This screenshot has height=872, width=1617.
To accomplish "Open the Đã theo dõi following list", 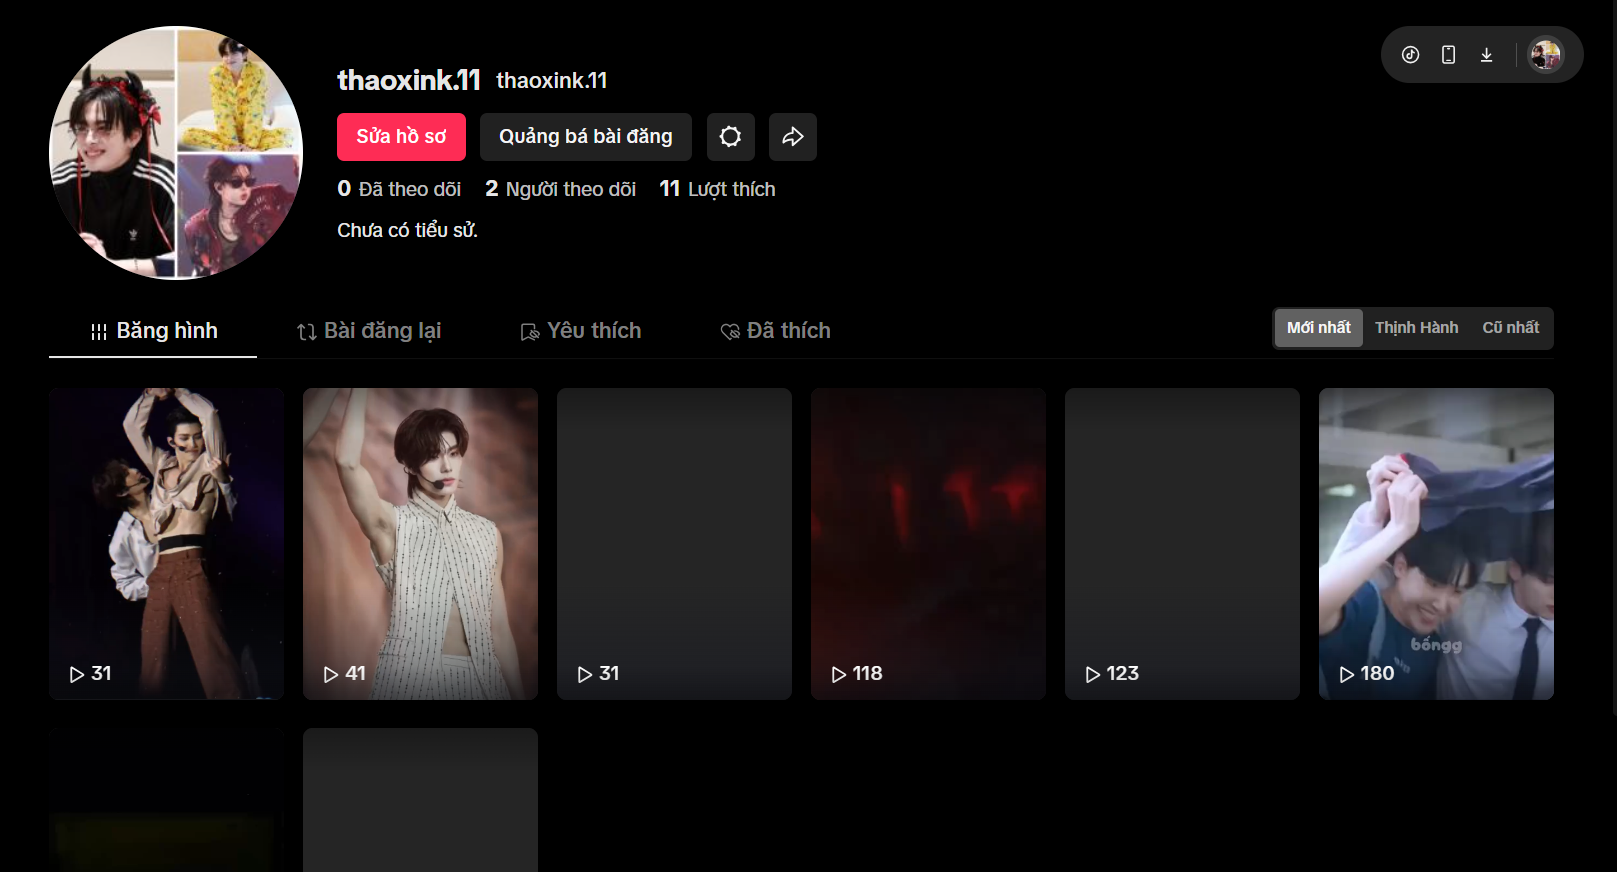I will click(x=400, y=189).
